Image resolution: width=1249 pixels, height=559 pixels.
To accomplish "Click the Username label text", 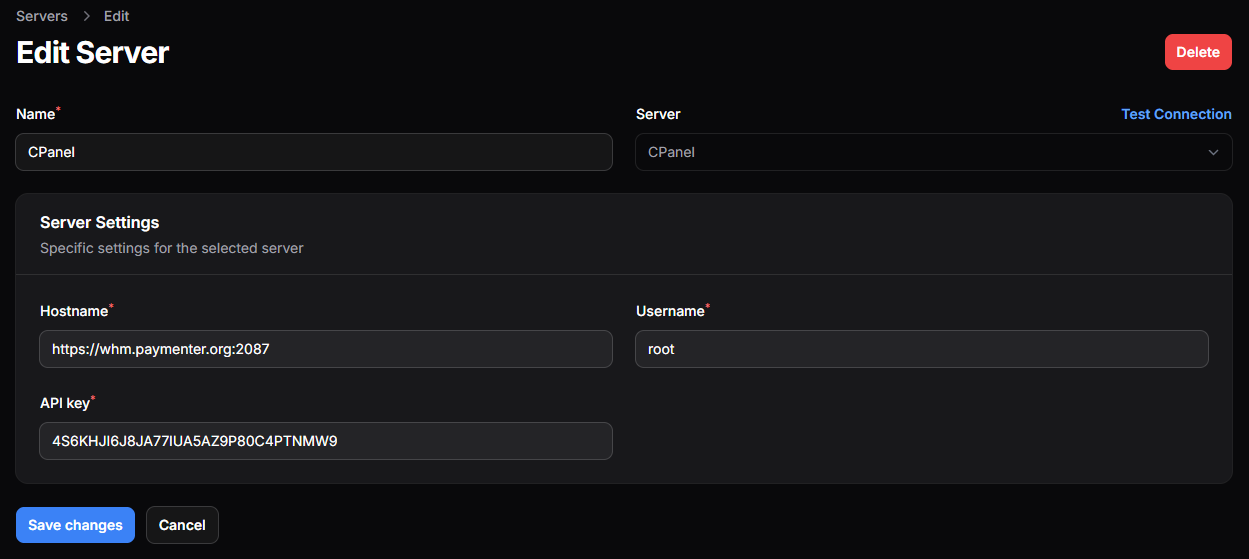I will click(670, 311).
